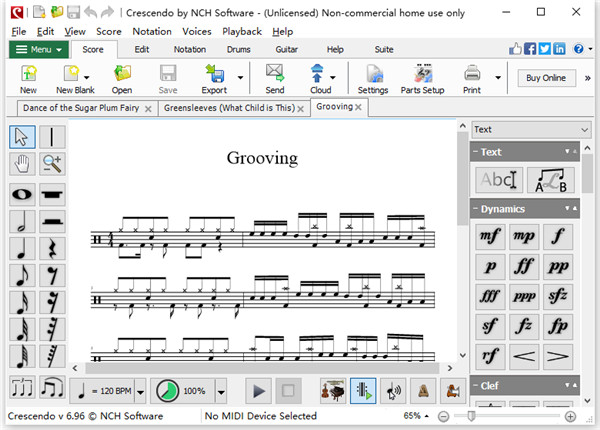Toggle sound on note click
Viewport: 600px width, 430px height.
coord(393,391)
